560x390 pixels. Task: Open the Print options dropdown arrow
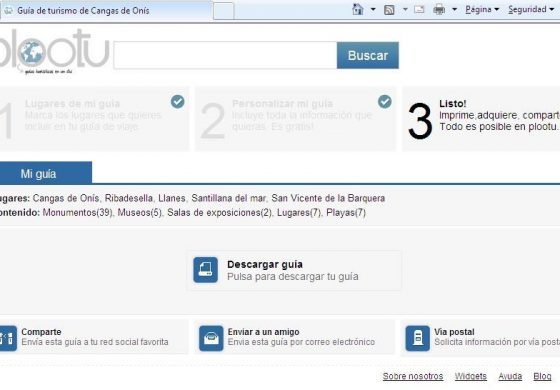[454, 10]
